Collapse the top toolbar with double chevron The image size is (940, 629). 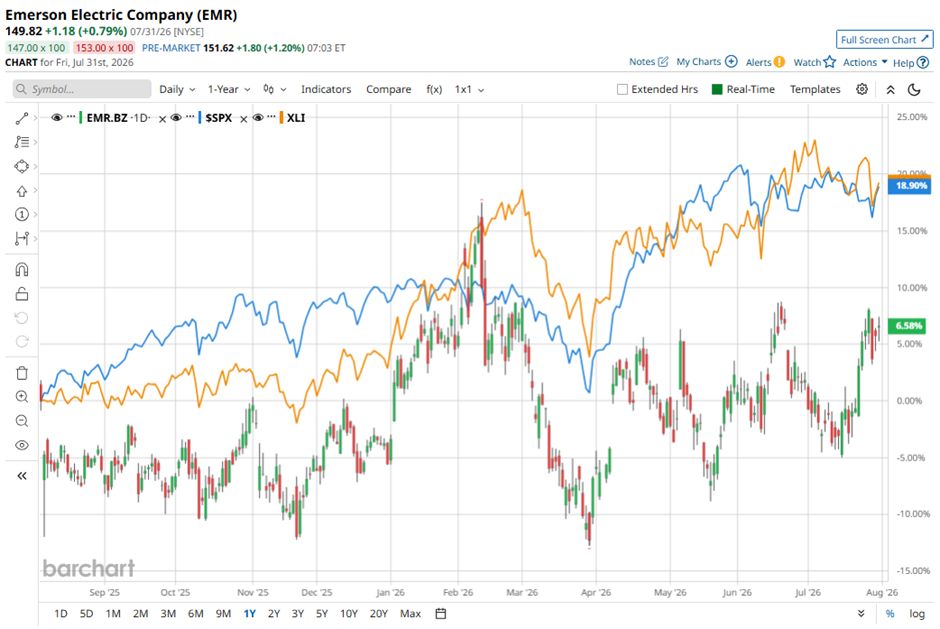(x=890, y=89)
